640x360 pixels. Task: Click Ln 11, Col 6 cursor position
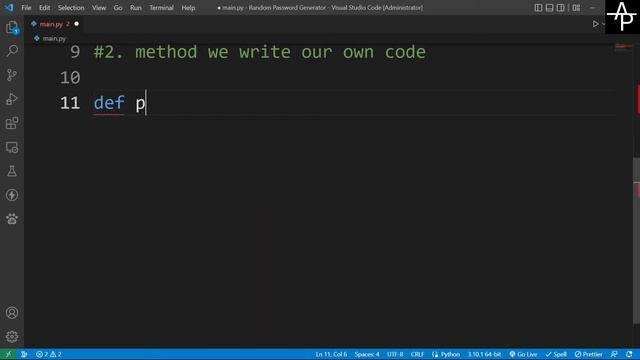331,354
